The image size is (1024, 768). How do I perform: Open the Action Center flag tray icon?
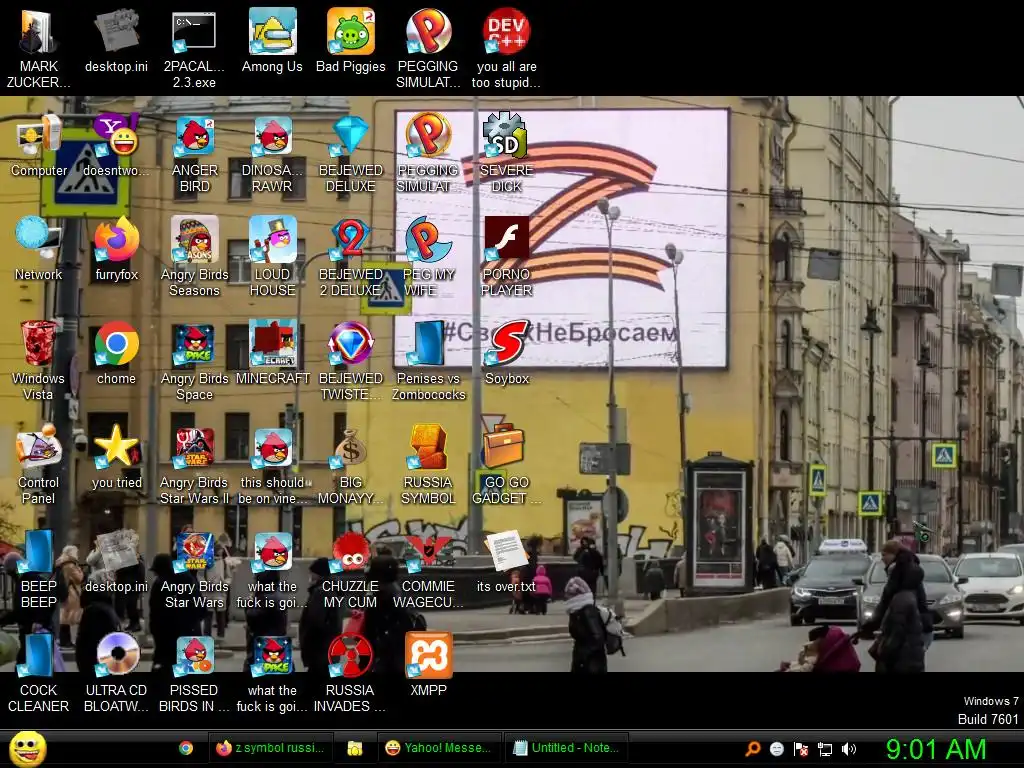[801, 749]
